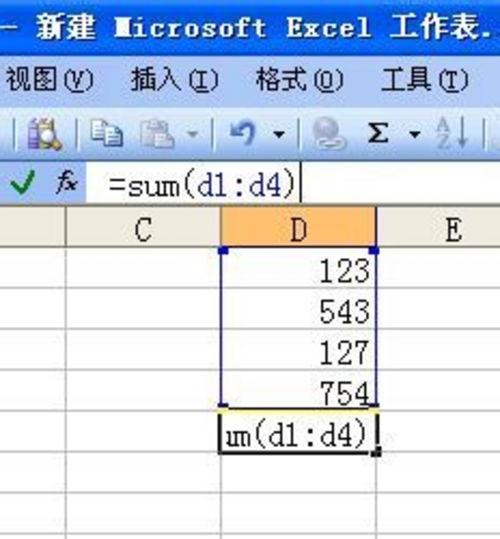Image resolution: width=500 pixels, height=539 pixels.
Task: Click the Insert Hyperlink globe icon
Action: pos(328,133)
